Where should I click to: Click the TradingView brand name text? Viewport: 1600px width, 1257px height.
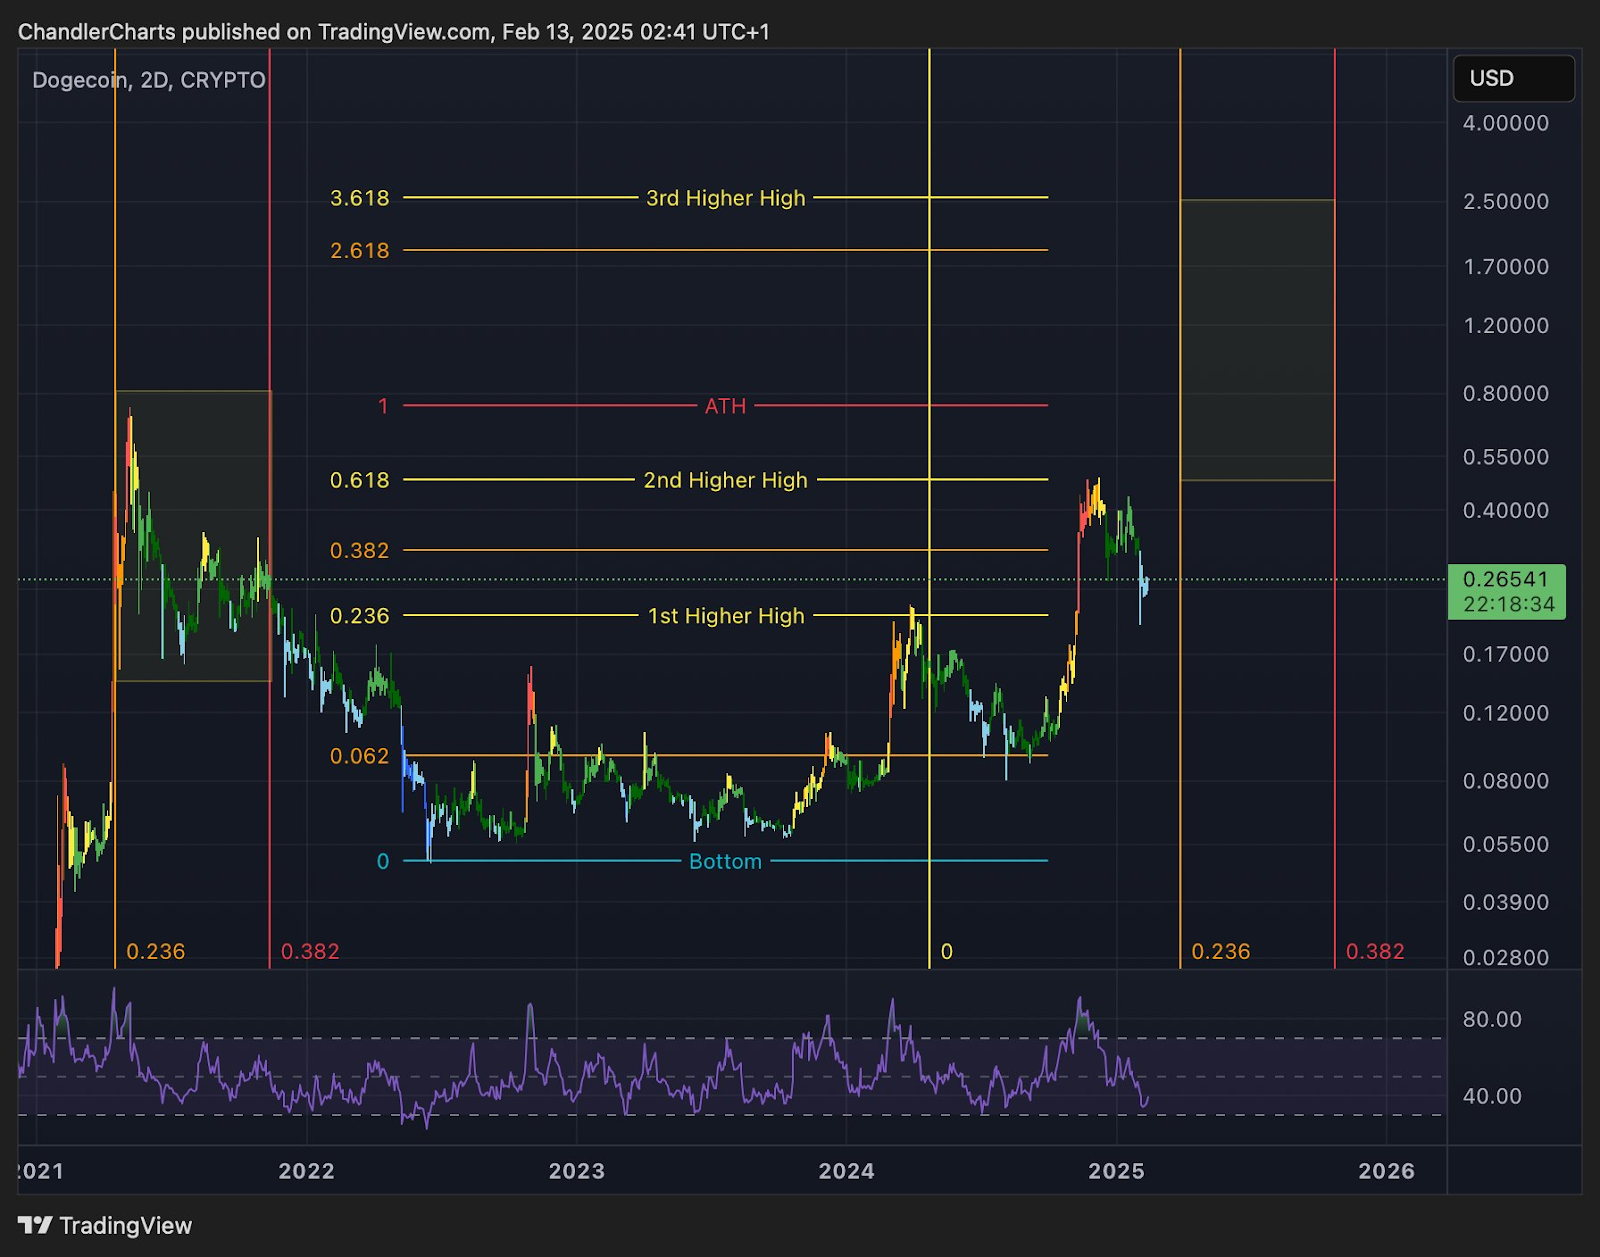point(126,1226)
